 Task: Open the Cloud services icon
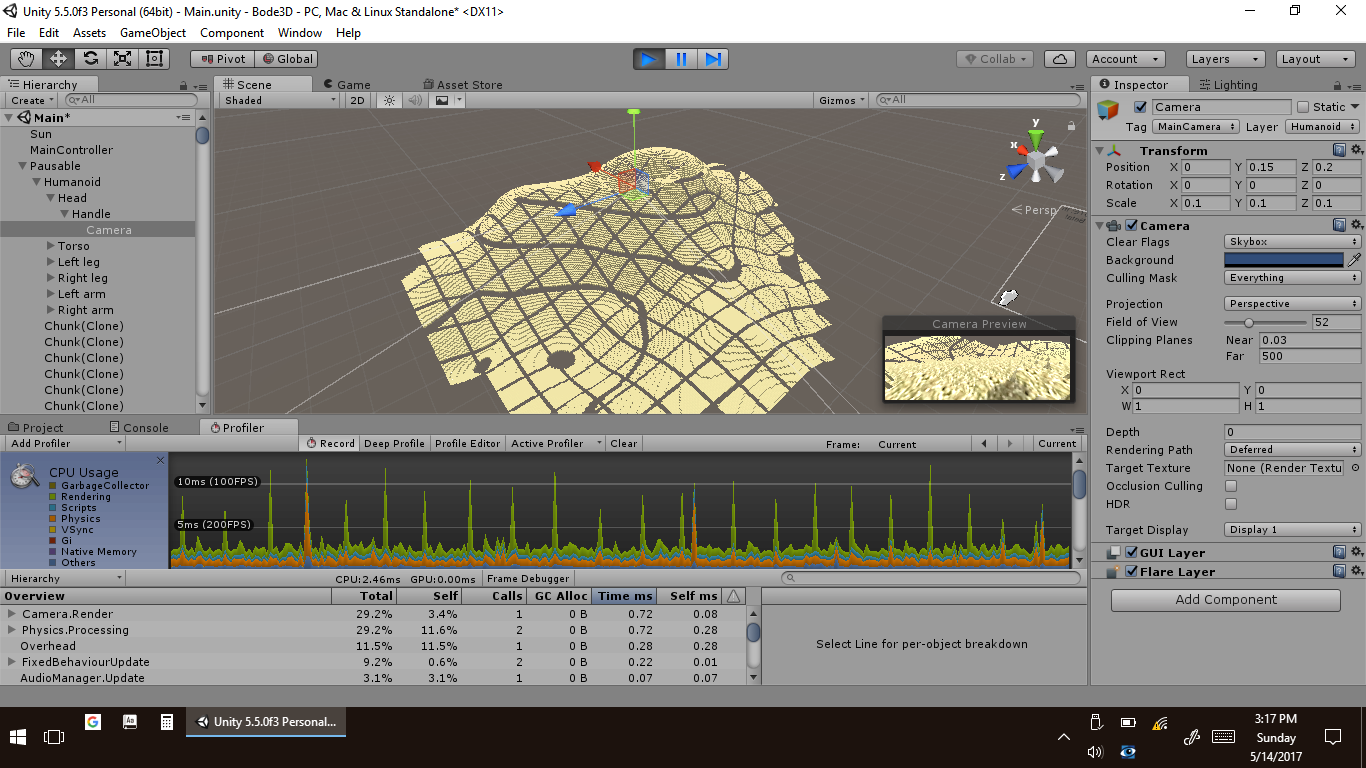coord(1060,59)
